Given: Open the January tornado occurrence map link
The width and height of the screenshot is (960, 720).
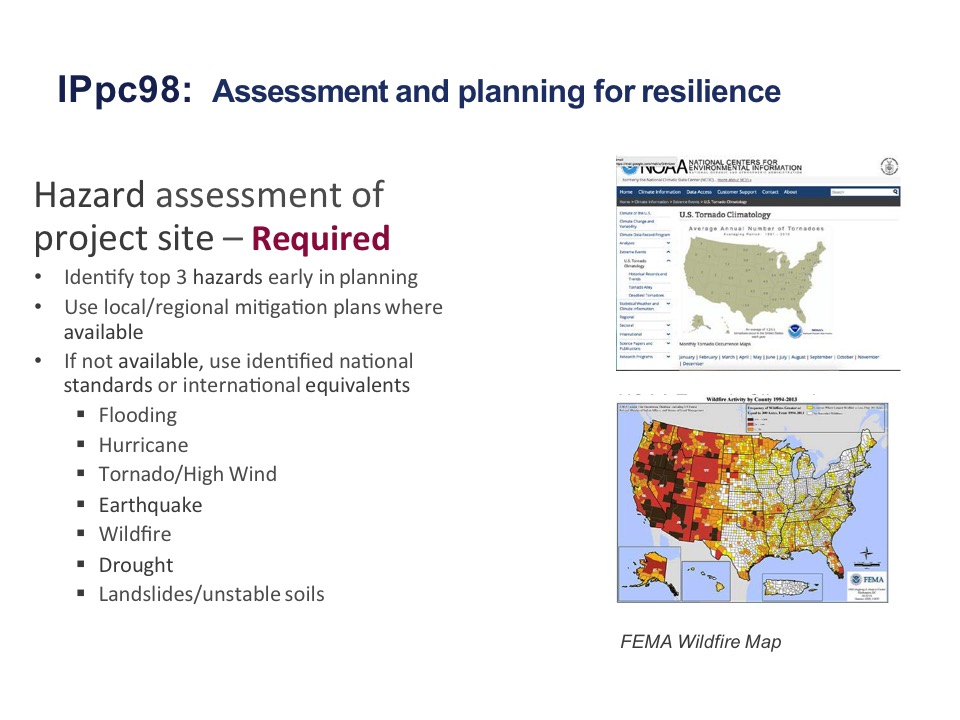Looking at the screenshot, I should (x=689, y=356).
